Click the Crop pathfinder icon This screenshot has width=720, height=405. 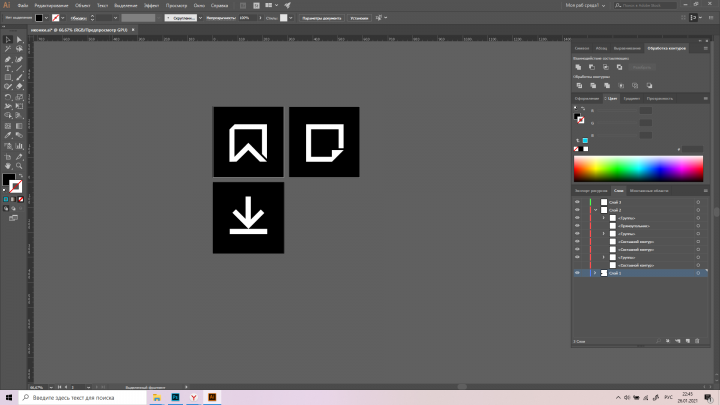pos(621,85)
